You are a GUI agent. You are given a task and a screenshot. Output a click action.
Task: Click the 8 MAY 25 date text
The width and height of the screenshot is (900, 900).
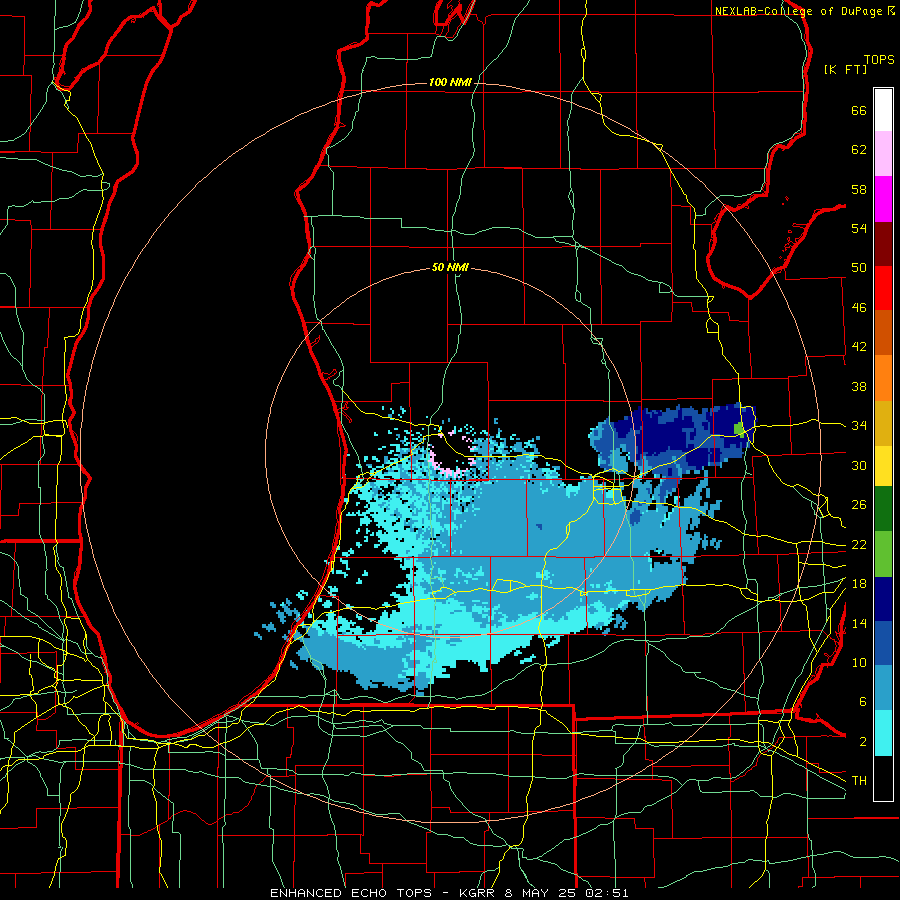click(541, 893)
